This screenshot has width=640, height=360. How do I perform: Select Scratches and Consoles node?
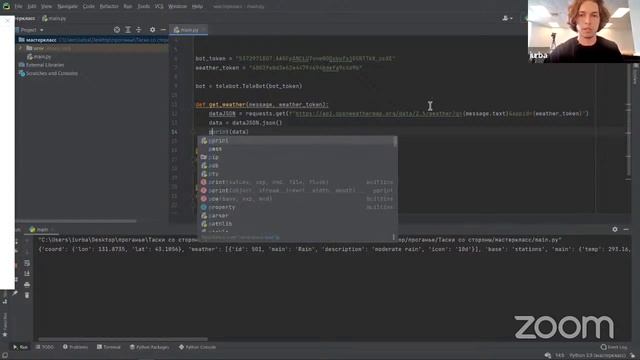pyautogui.click(x=48, y=73)
